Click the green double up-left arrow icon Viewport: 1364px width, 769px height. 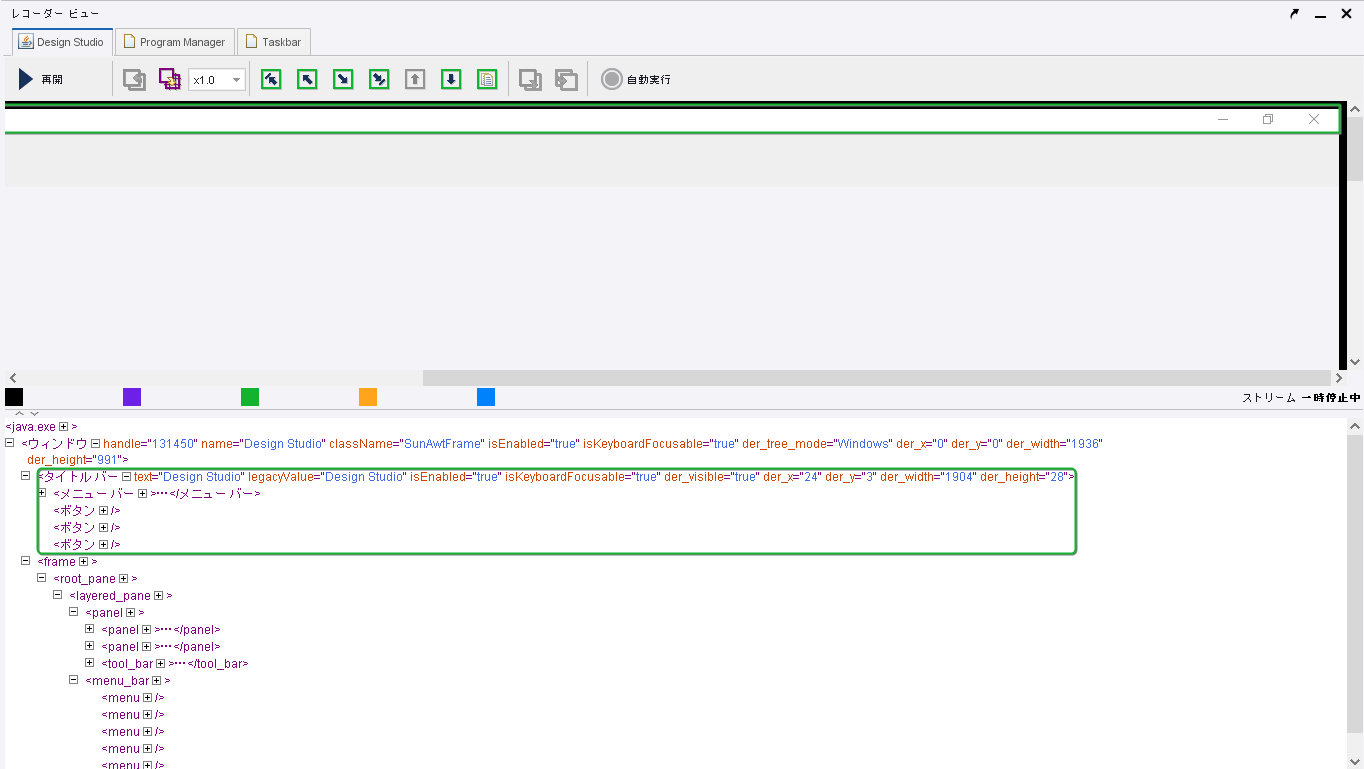point(271,79)
